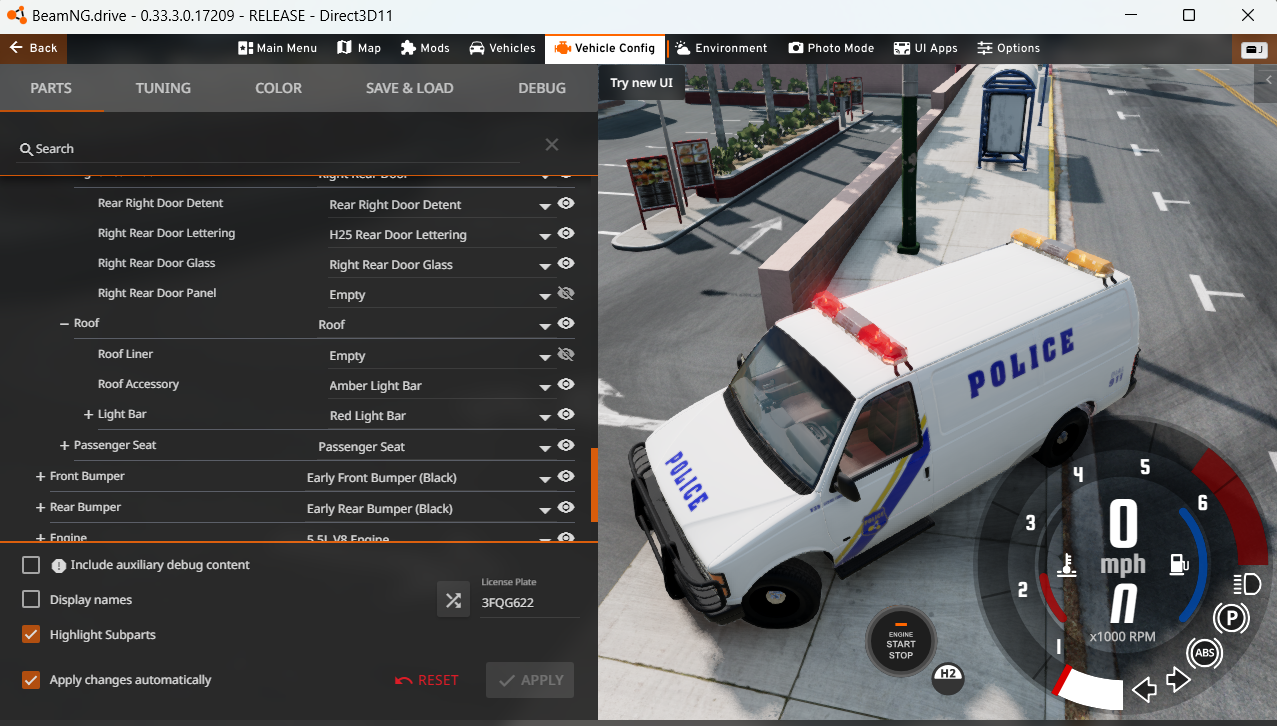The height and width of the screenshot is (726, 1277).
Task: Click the engine Start/Stop button
Action: [x=901, y=643]
